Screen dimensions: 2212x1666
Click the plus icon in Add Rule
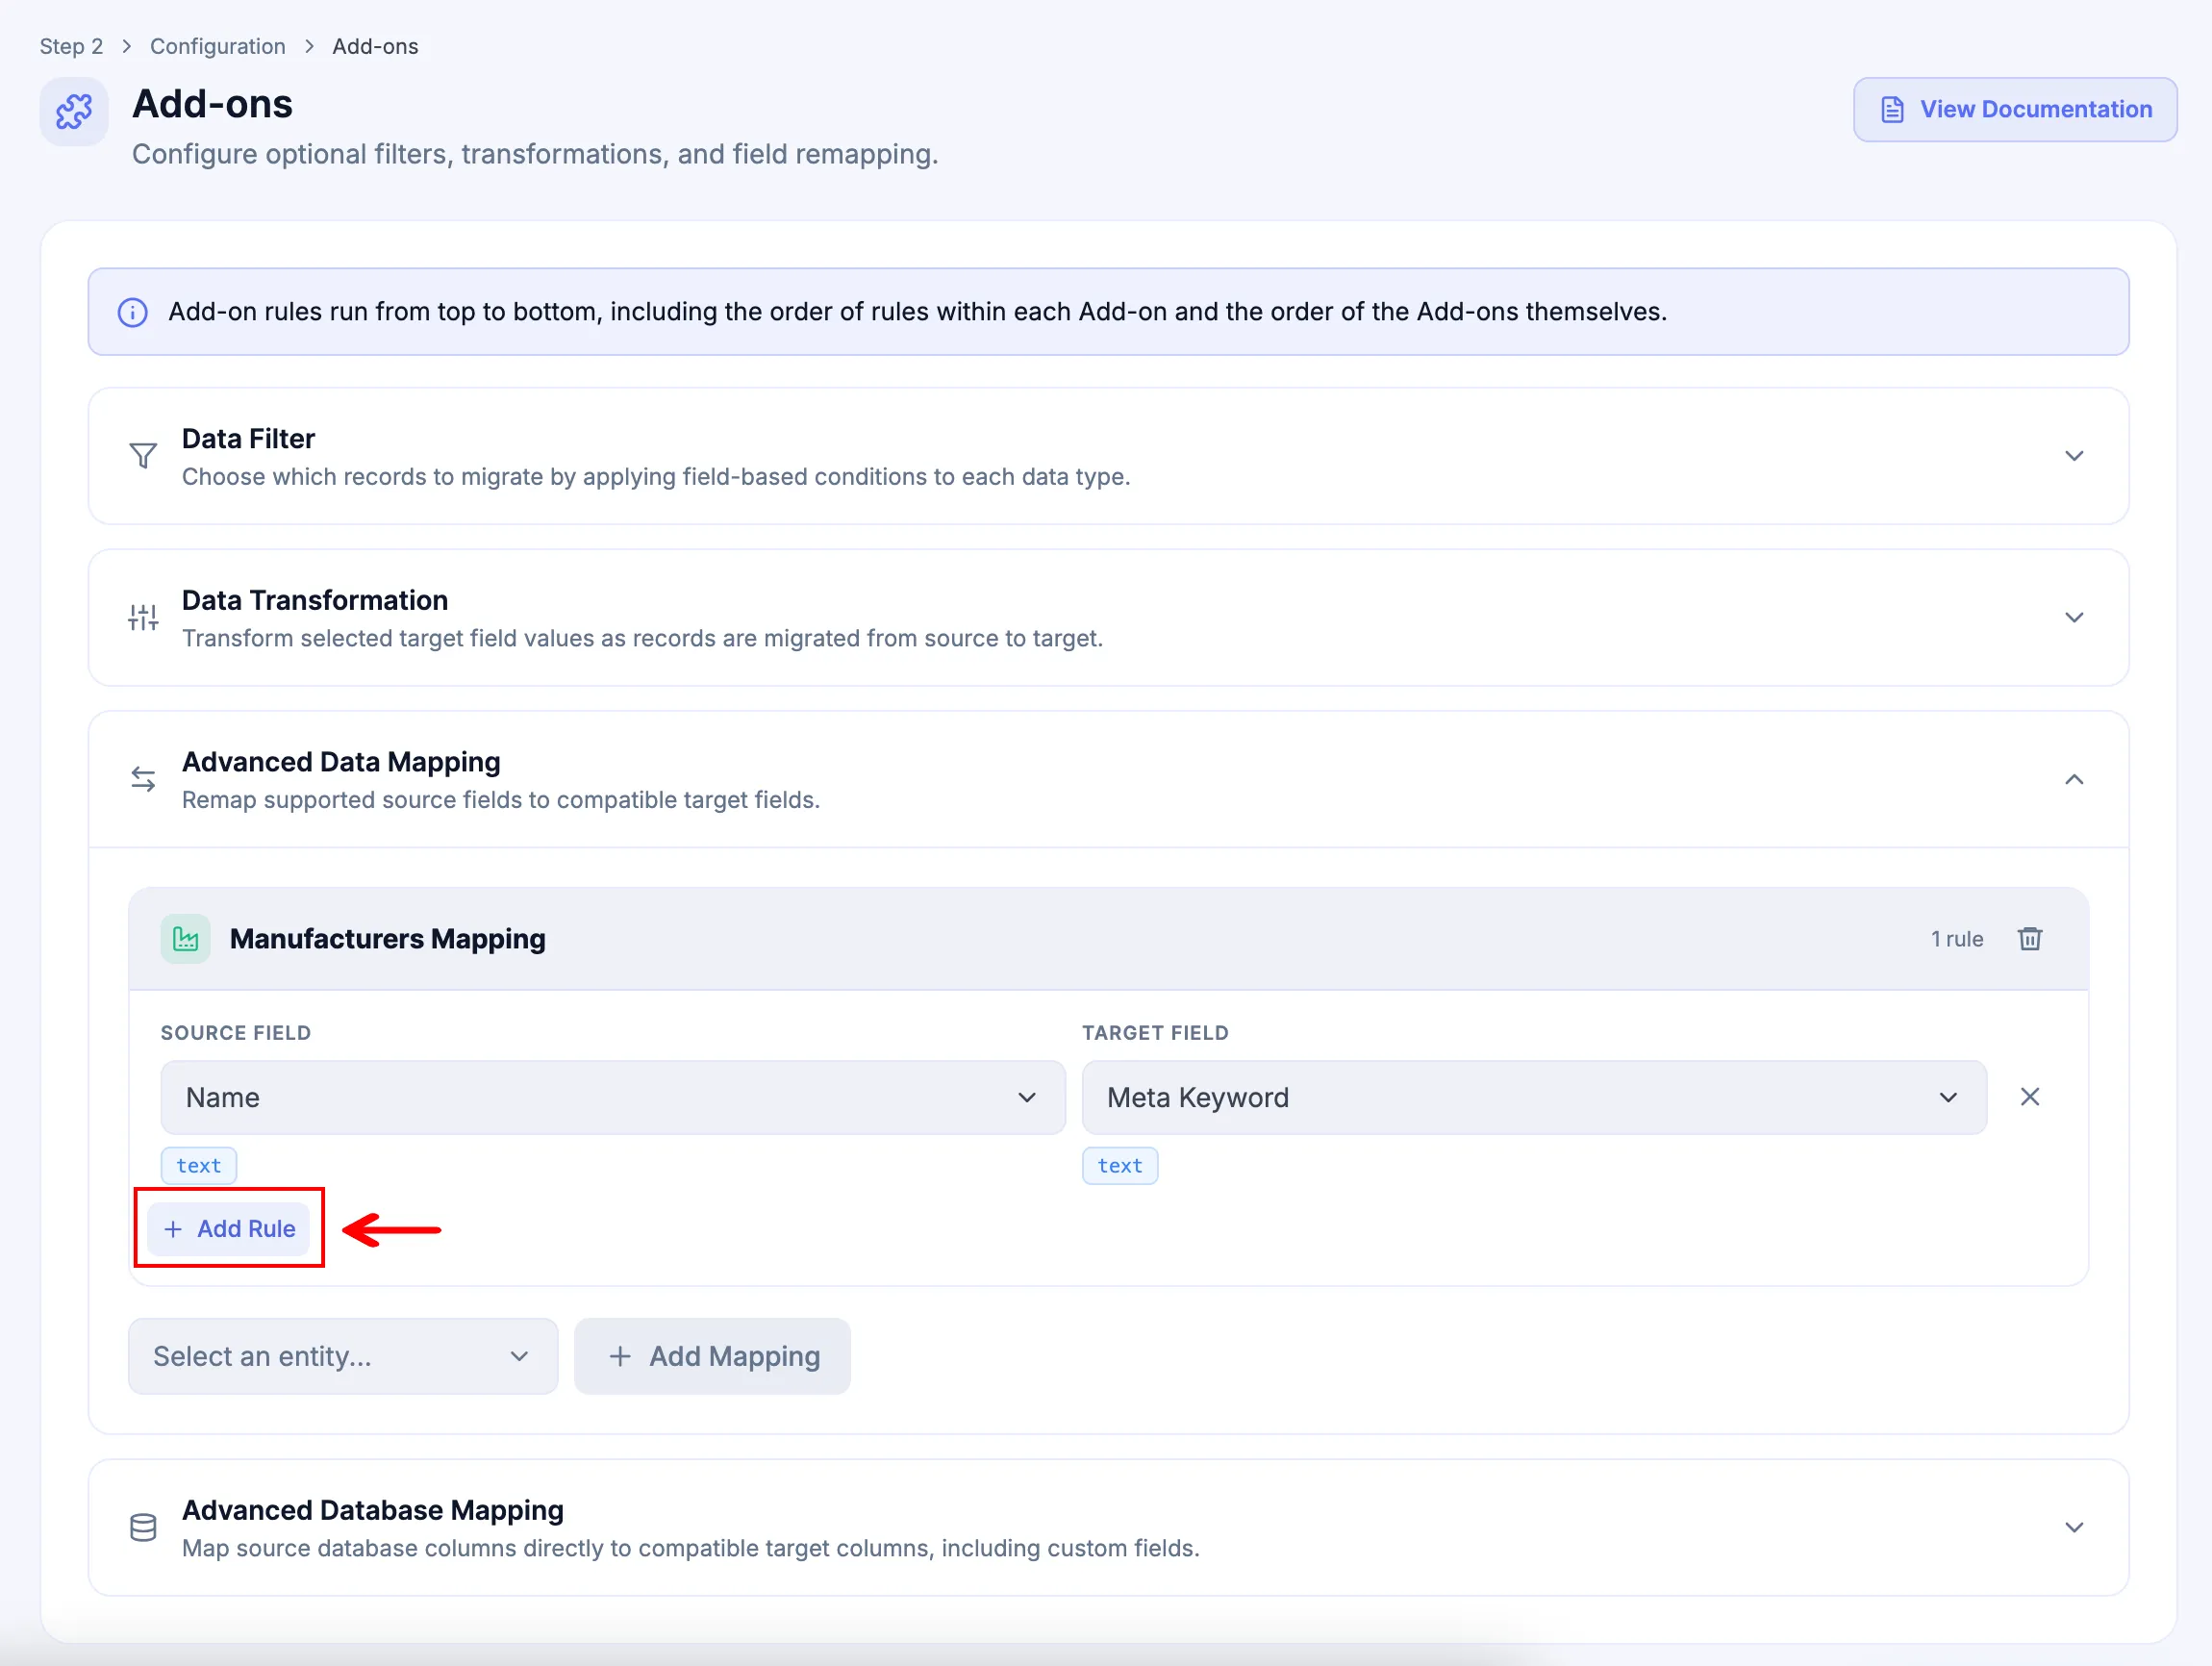pyautogui.click(x=173, y=1229)
